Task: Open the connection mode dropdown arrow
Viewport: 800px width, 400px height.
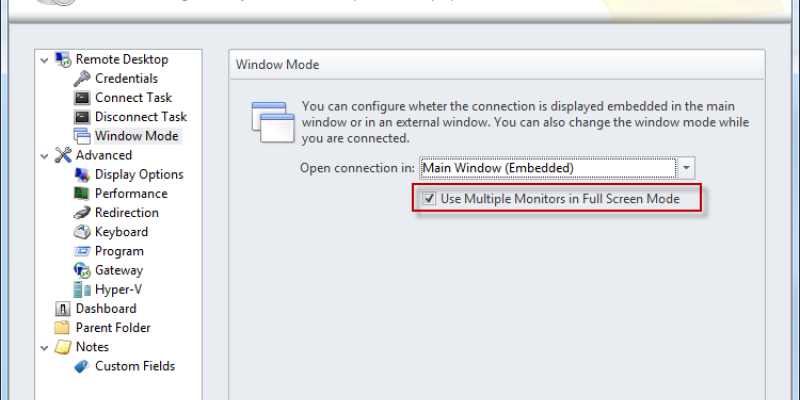Action: [x=686, y=168]
